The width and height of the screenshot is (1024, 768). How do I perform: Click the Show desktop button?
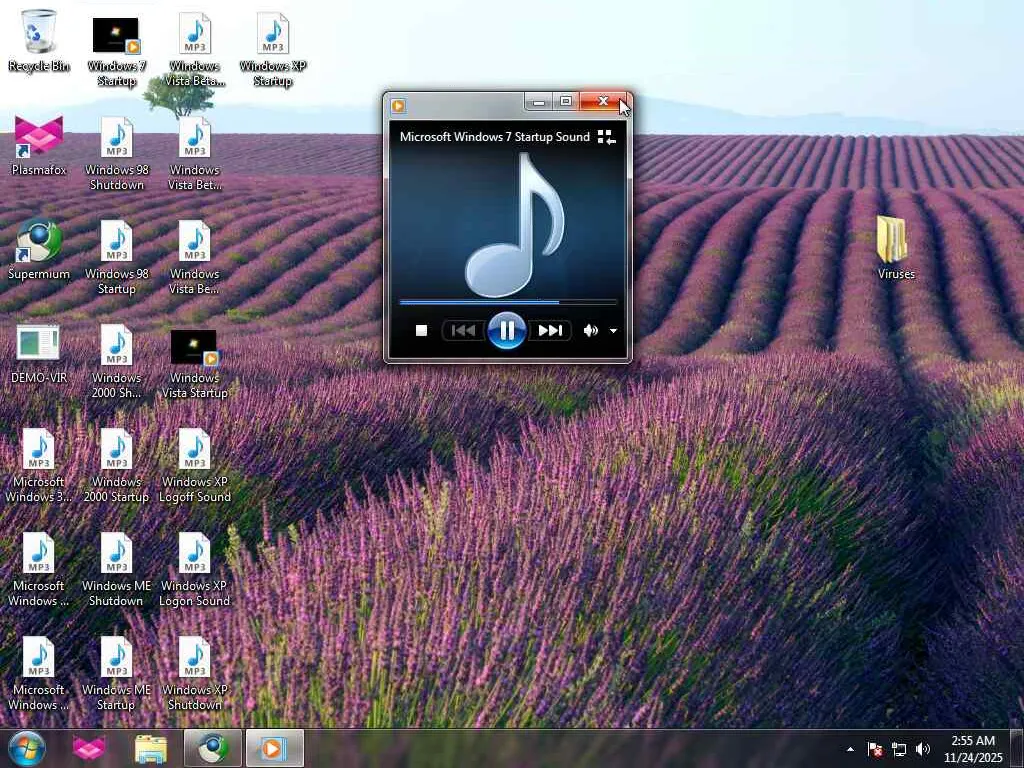[1018, 748]
